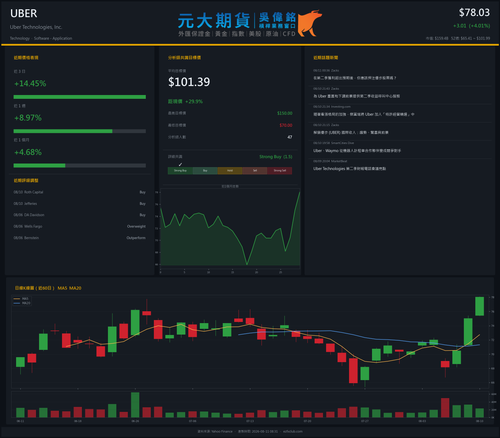
Task: Click the Roth Capital rating row
Action: click(x=80, y=192)
